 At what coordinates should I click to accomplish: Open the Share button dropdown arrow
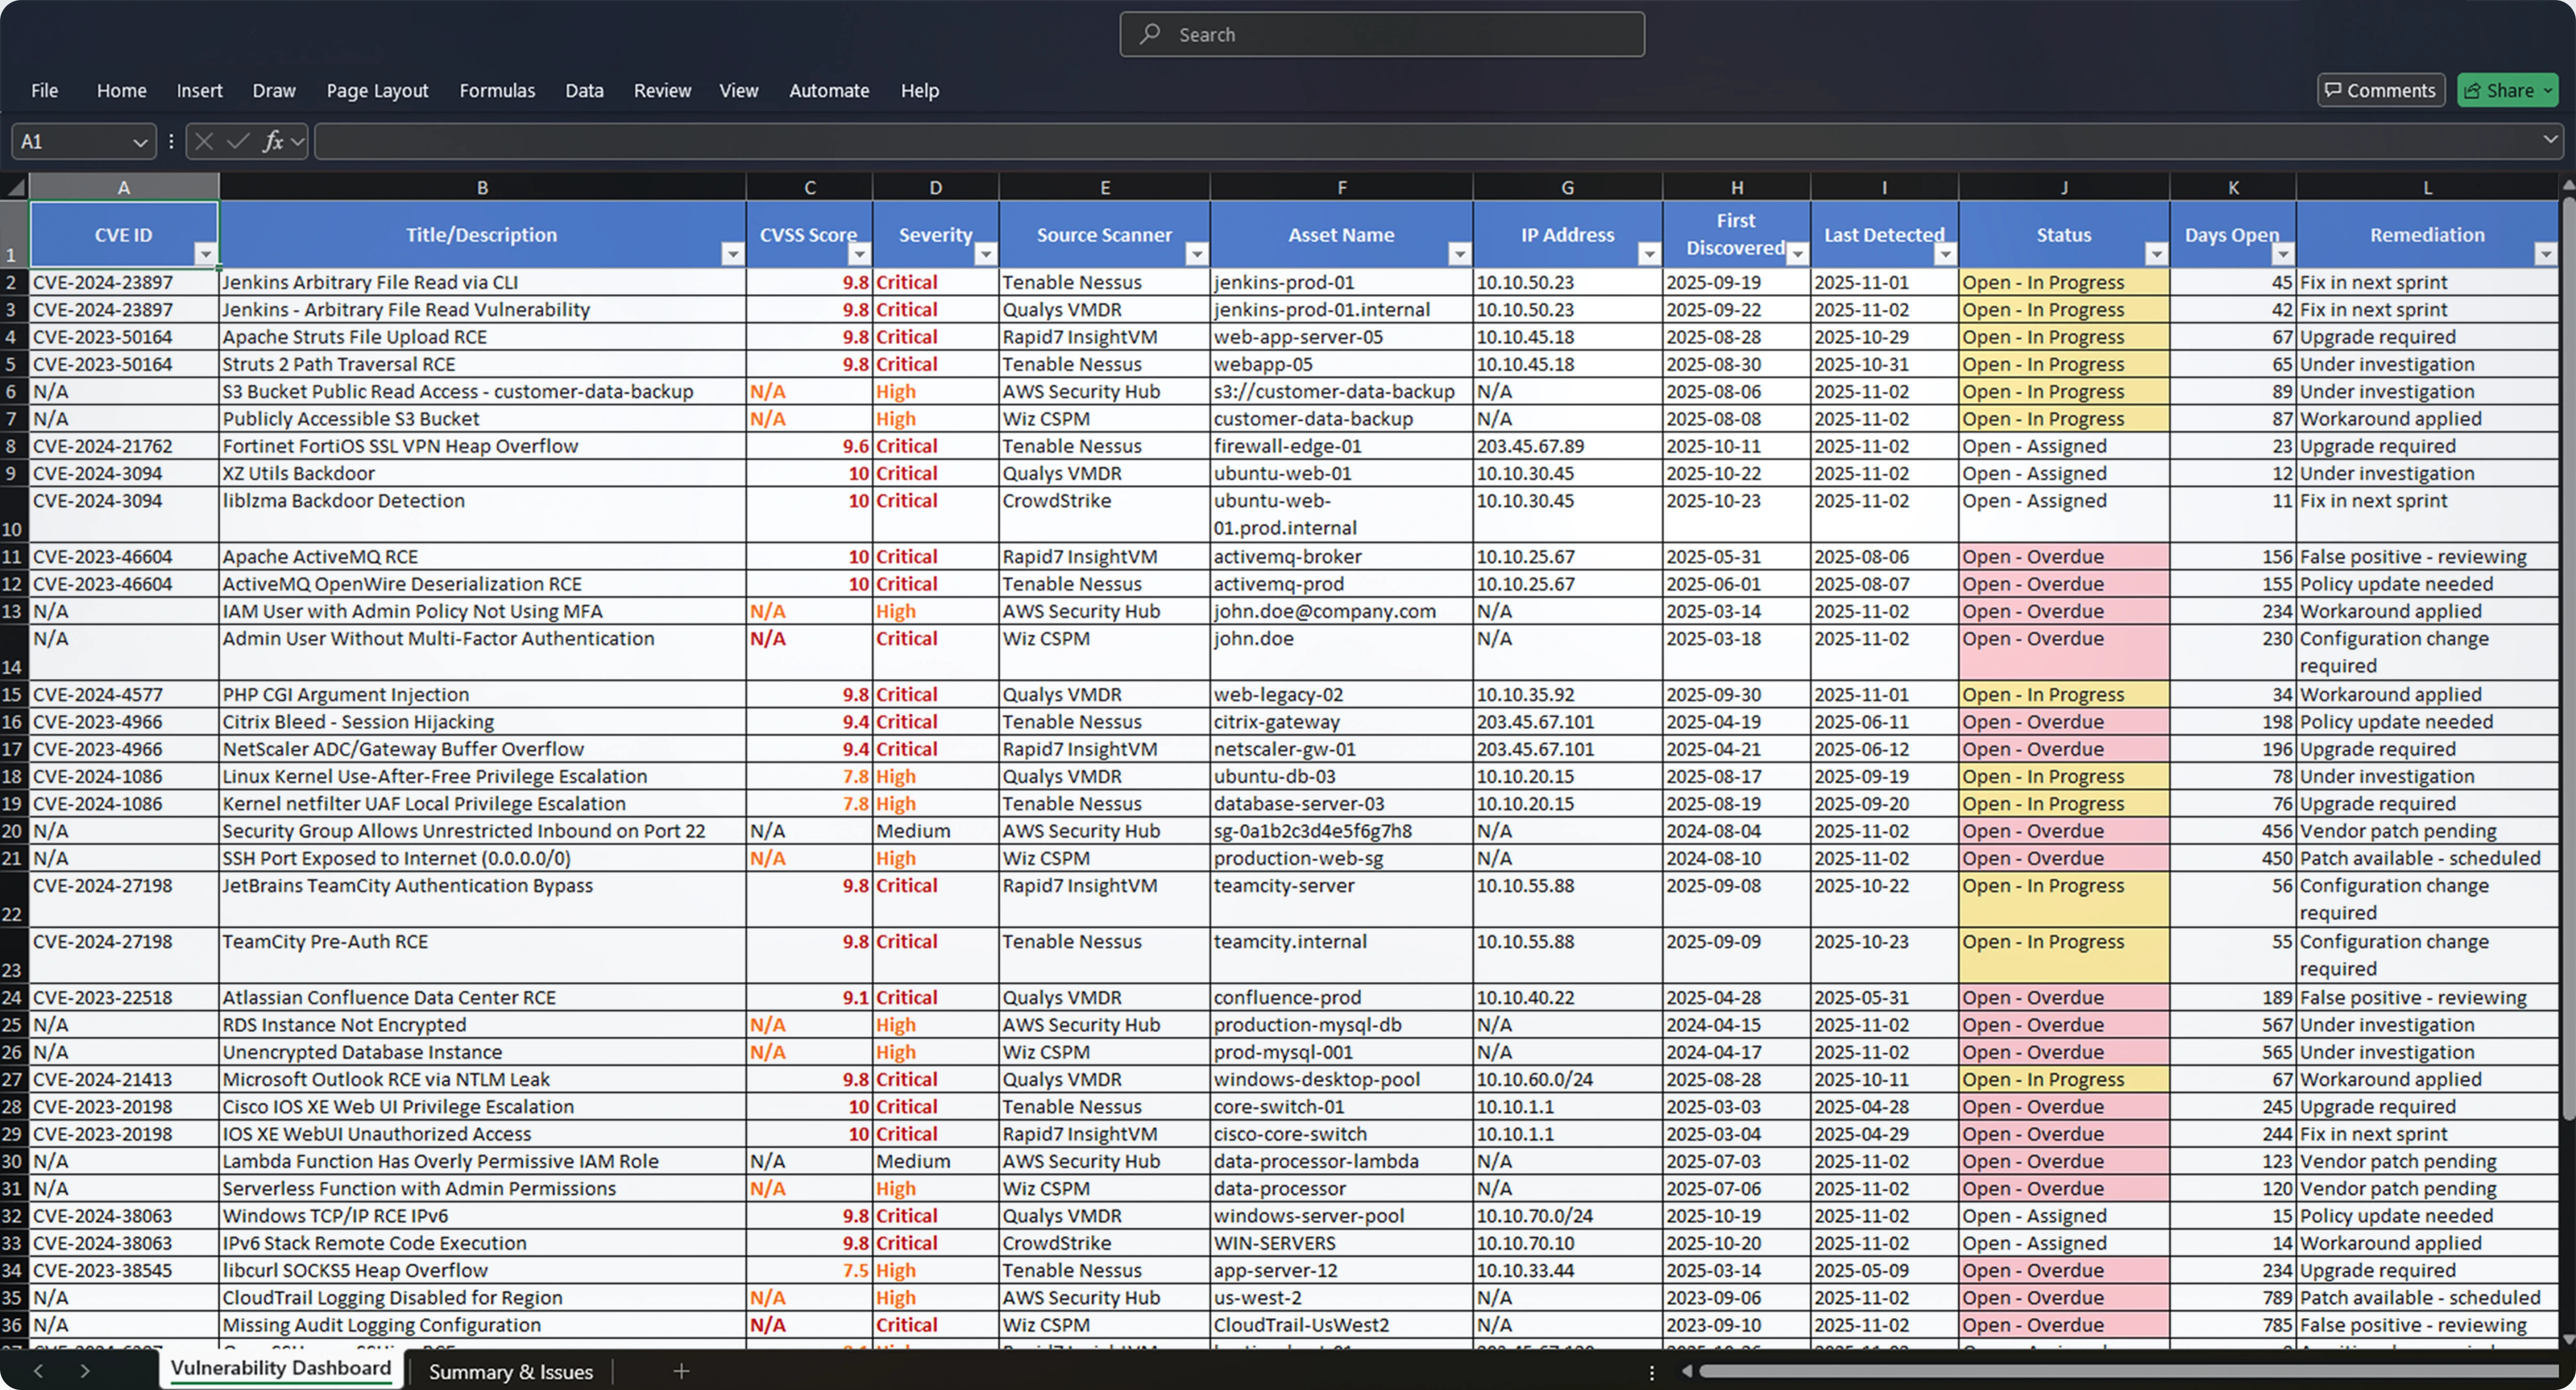click(2547, 90)
